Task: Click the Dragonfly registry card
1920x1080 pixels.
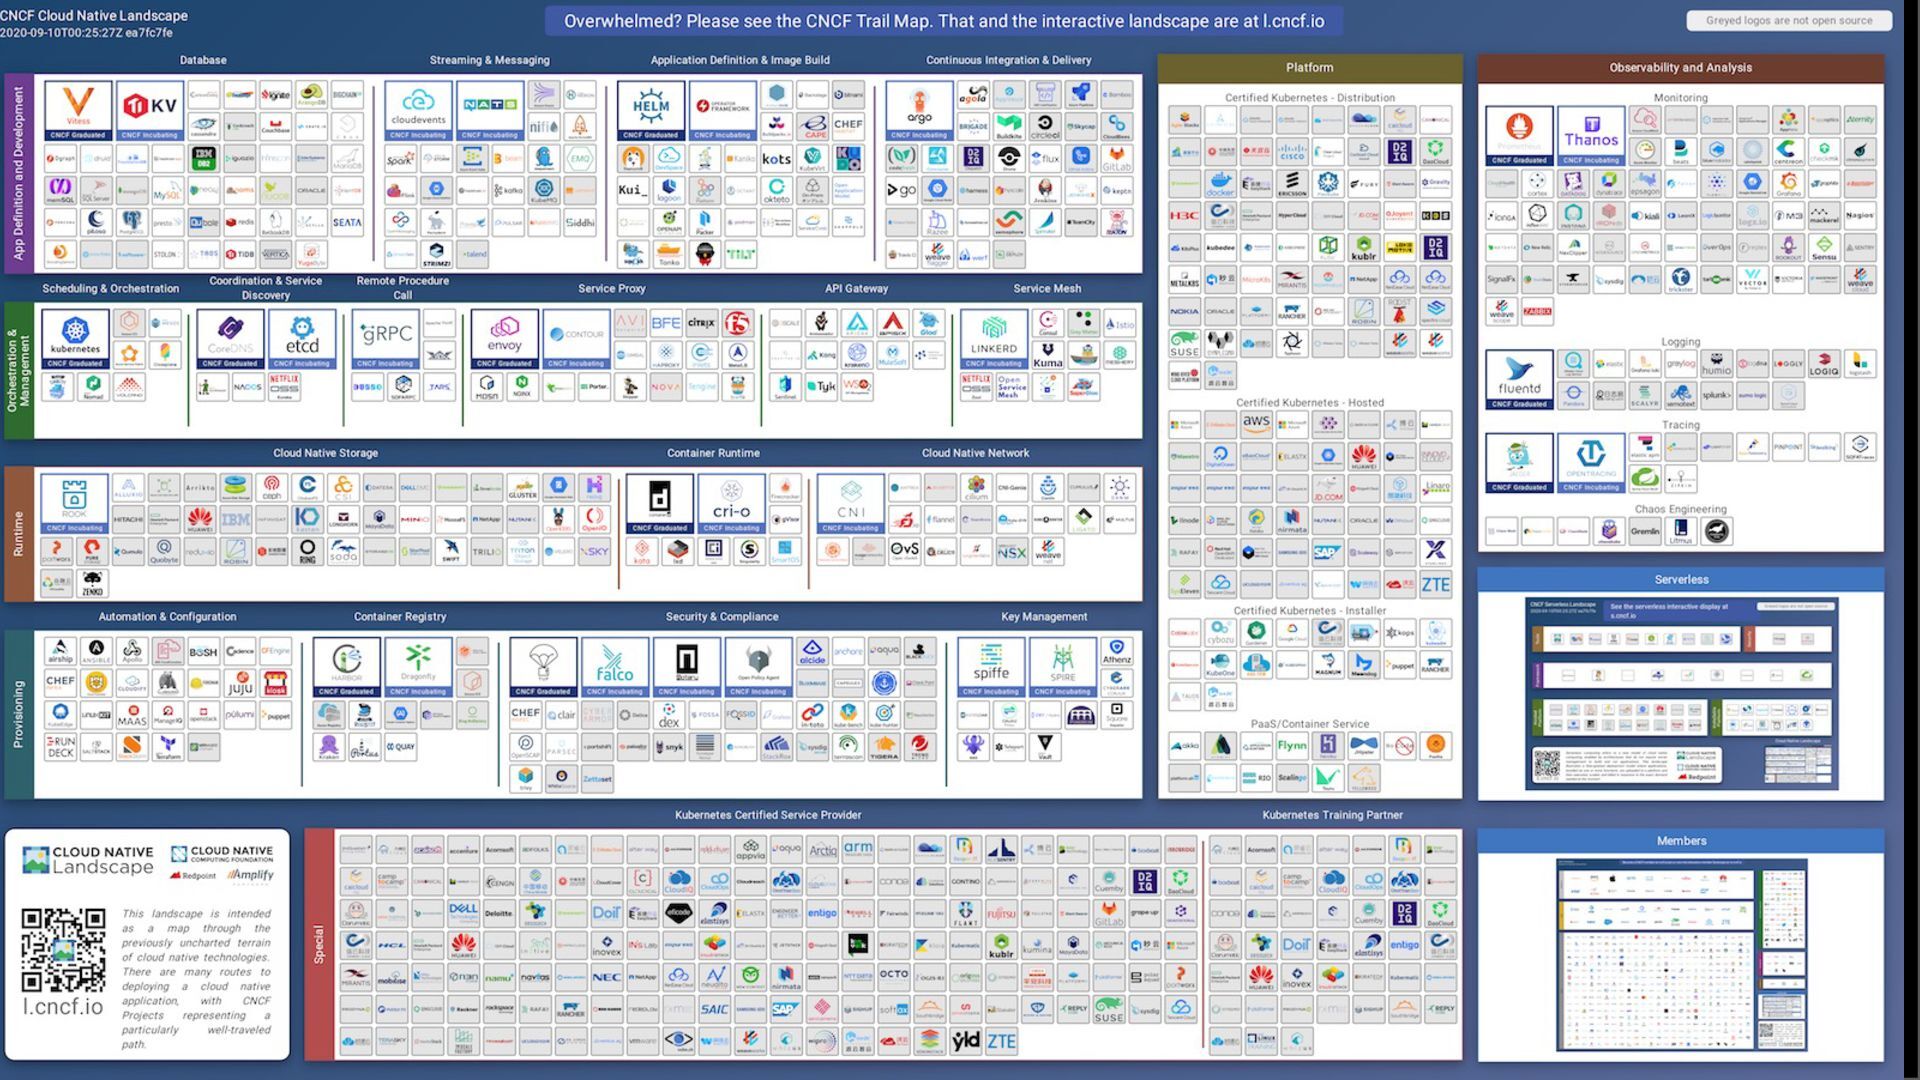Action: click(x=418, y=667)
